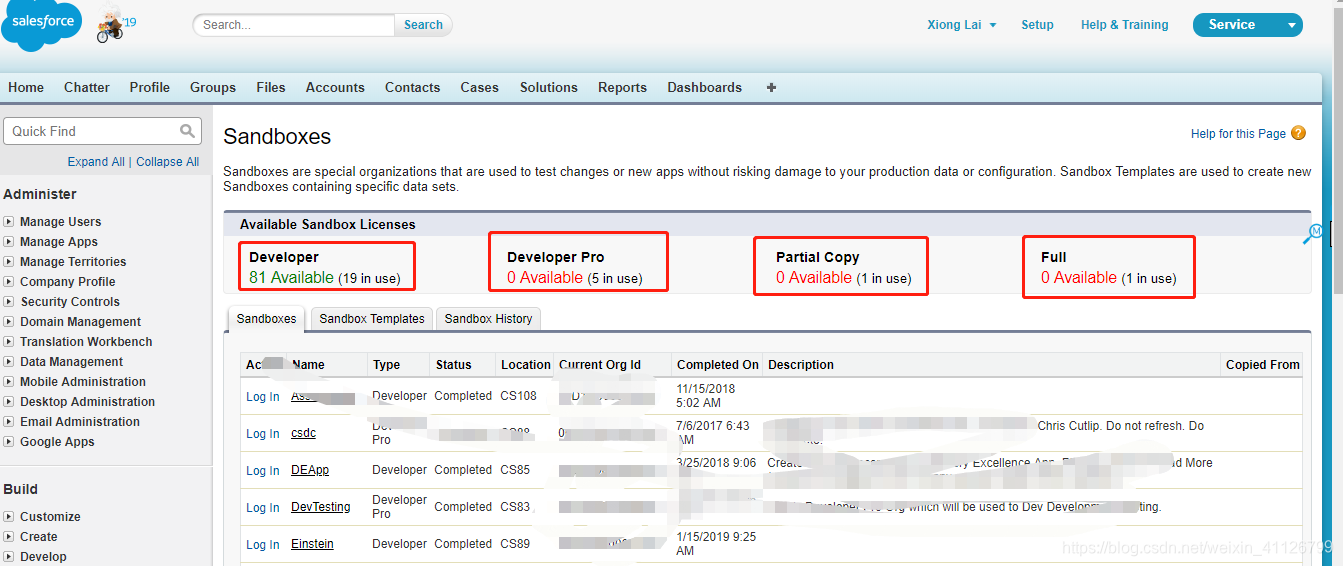Click the Type column header

(387, 365)
